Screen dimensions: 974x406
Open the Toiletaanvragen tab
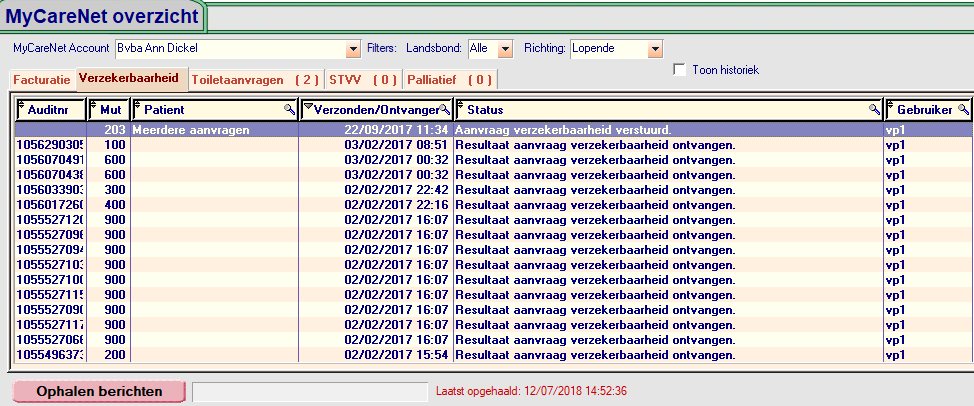[x=254, y=79]
